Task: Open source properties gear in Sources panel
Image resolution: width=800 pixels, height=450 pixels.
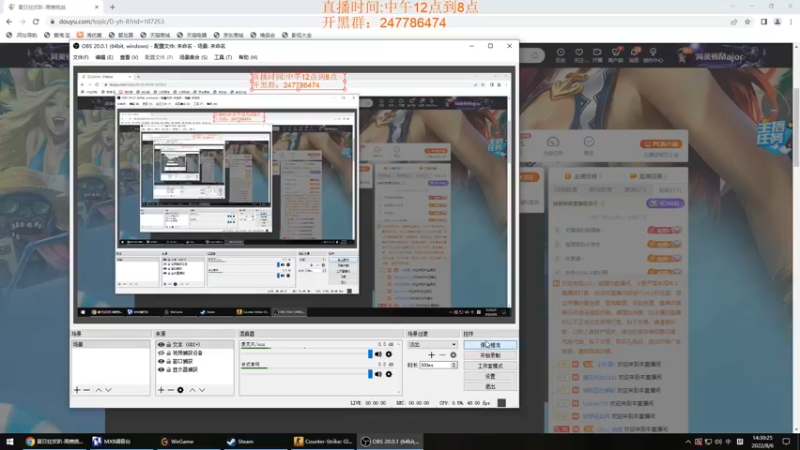Action: coord(181,390)
